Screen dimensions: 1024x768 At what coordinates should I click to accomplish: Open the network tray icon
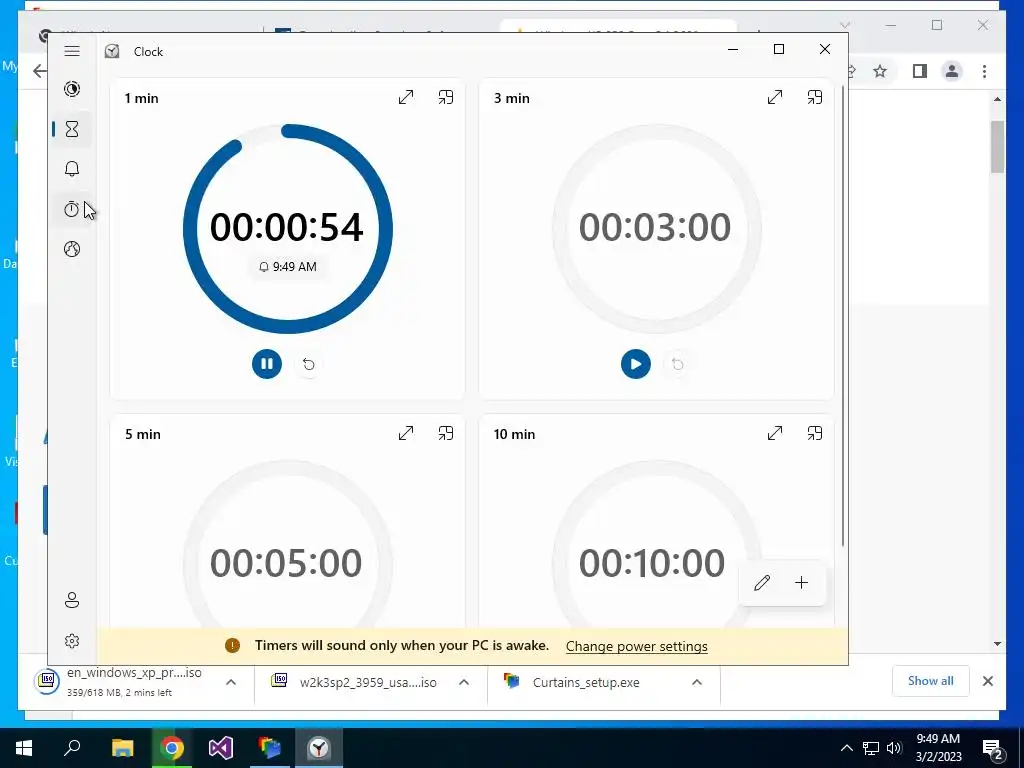coord(871,748)
